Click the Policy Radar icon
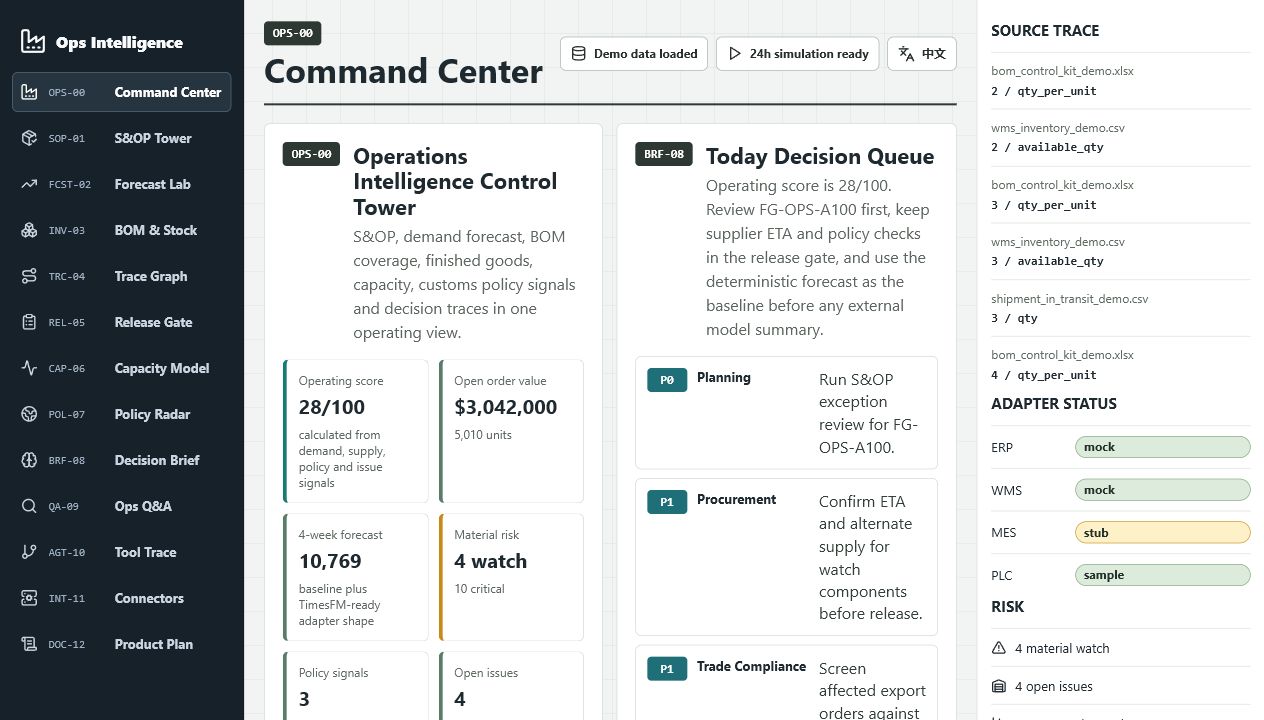The height and width of the screenshot is (720, 1264). (29, 414)
